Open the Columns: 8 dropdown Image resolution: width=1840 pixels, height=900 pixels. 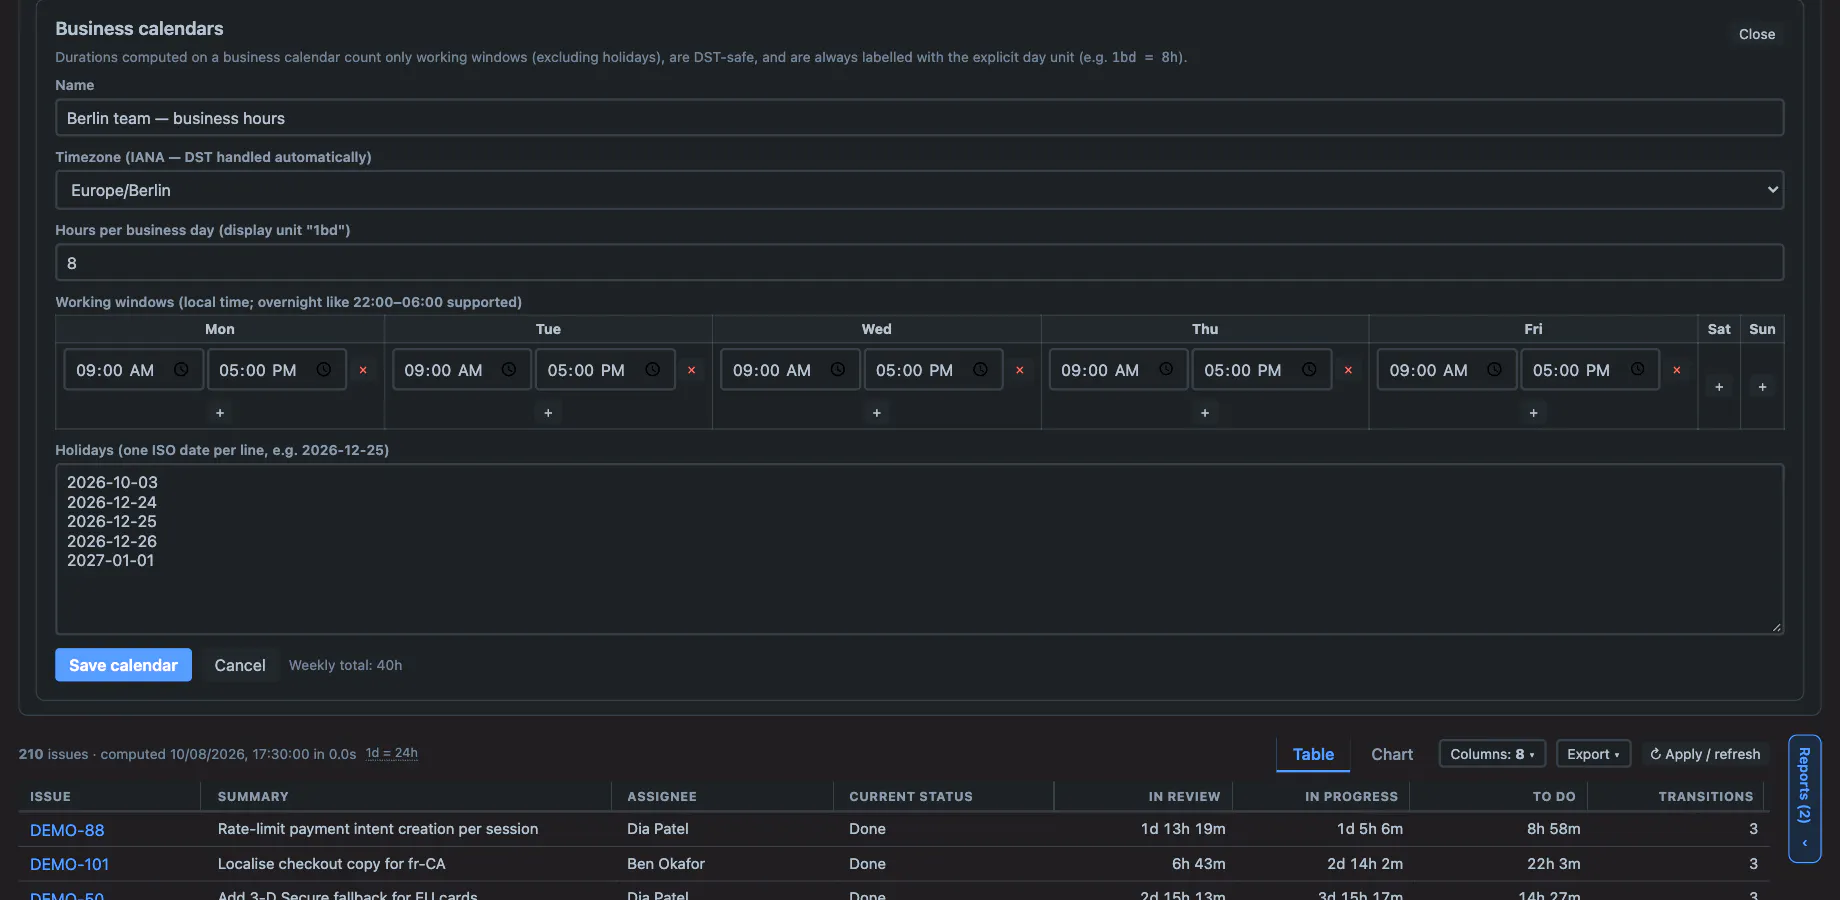pos(1492,754)
